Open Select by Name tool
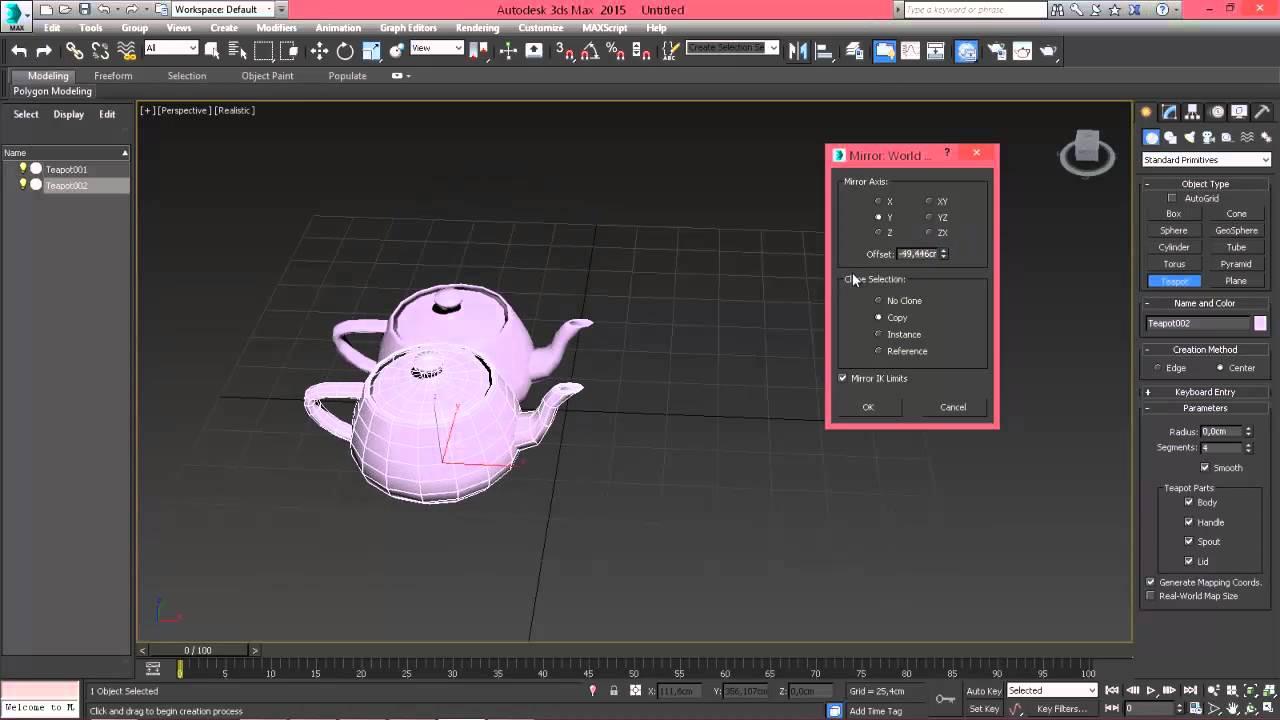Screen dimensions: 1280x720 237,51
